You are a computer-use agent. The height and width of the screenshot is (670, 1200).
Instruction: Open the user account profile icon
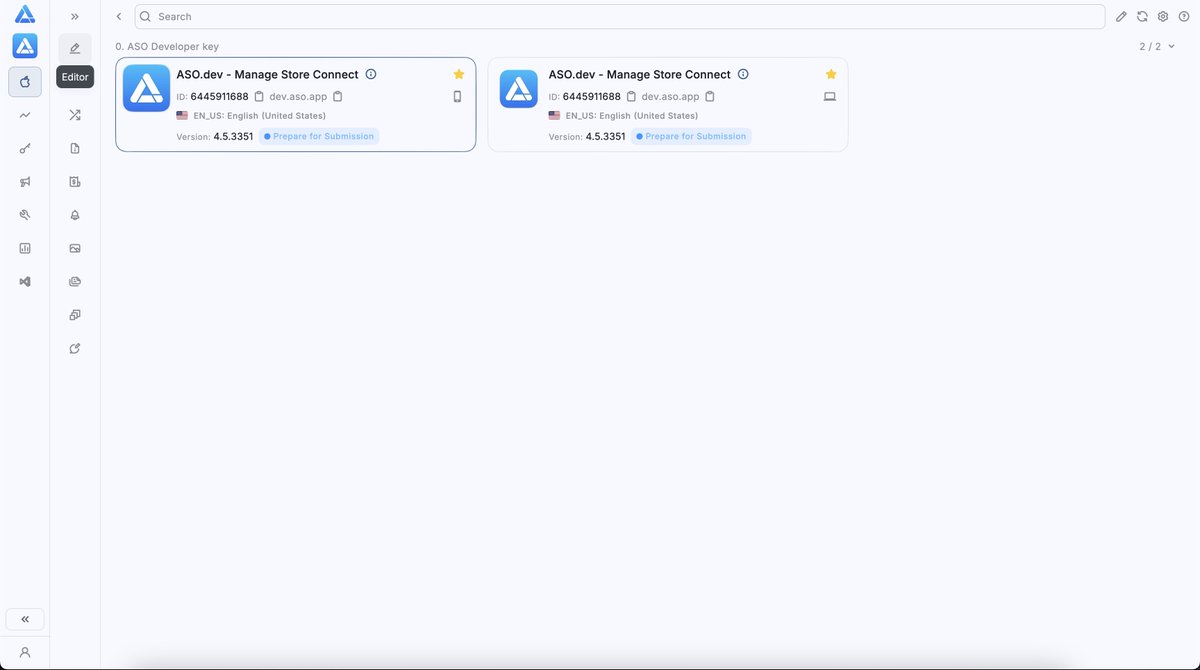click(25, 652)
